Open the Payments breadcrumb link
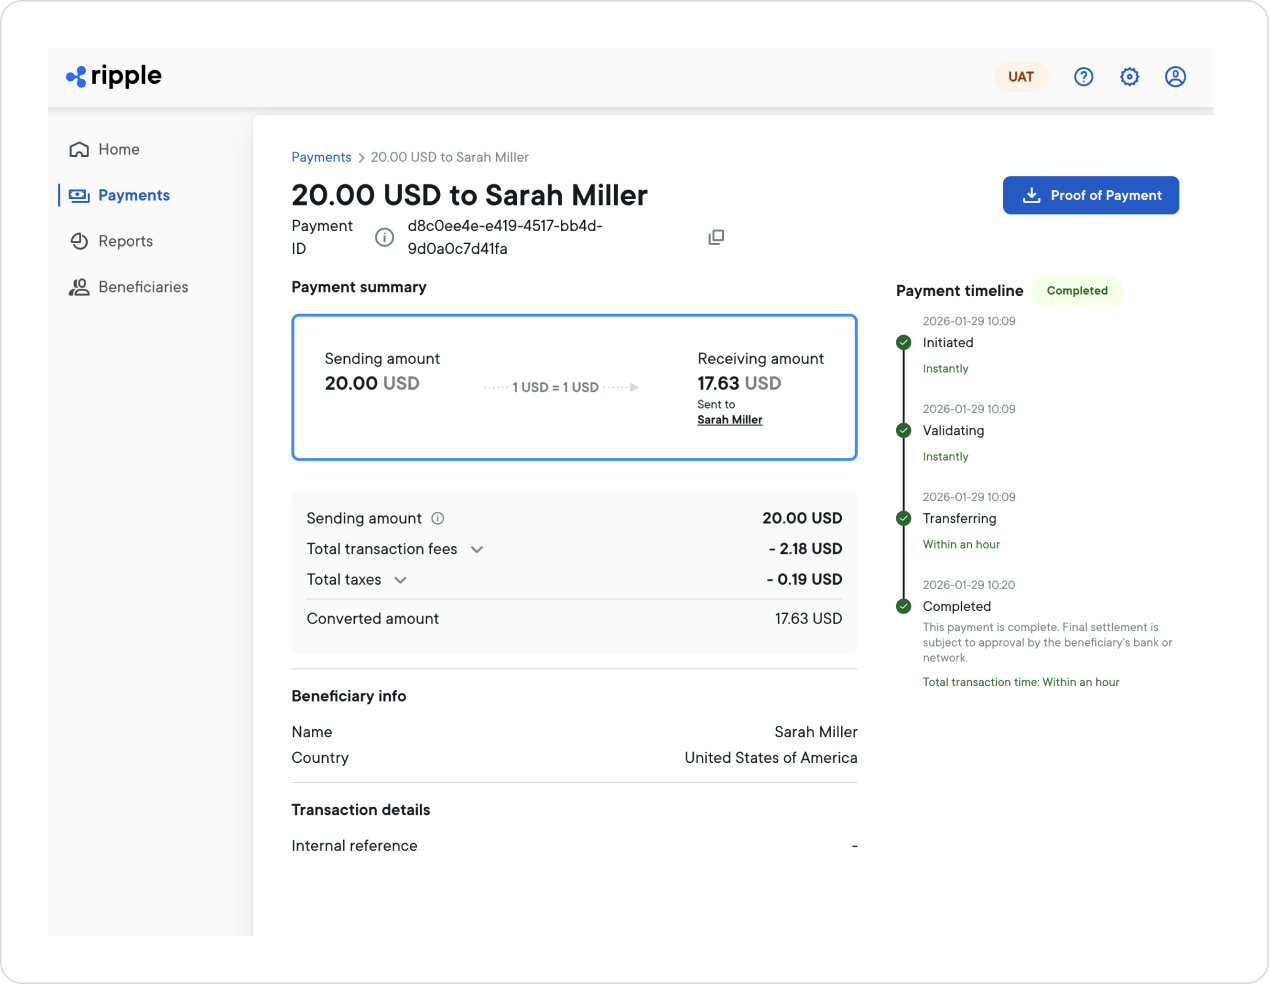1269x984 pixels. click(321, 157)
